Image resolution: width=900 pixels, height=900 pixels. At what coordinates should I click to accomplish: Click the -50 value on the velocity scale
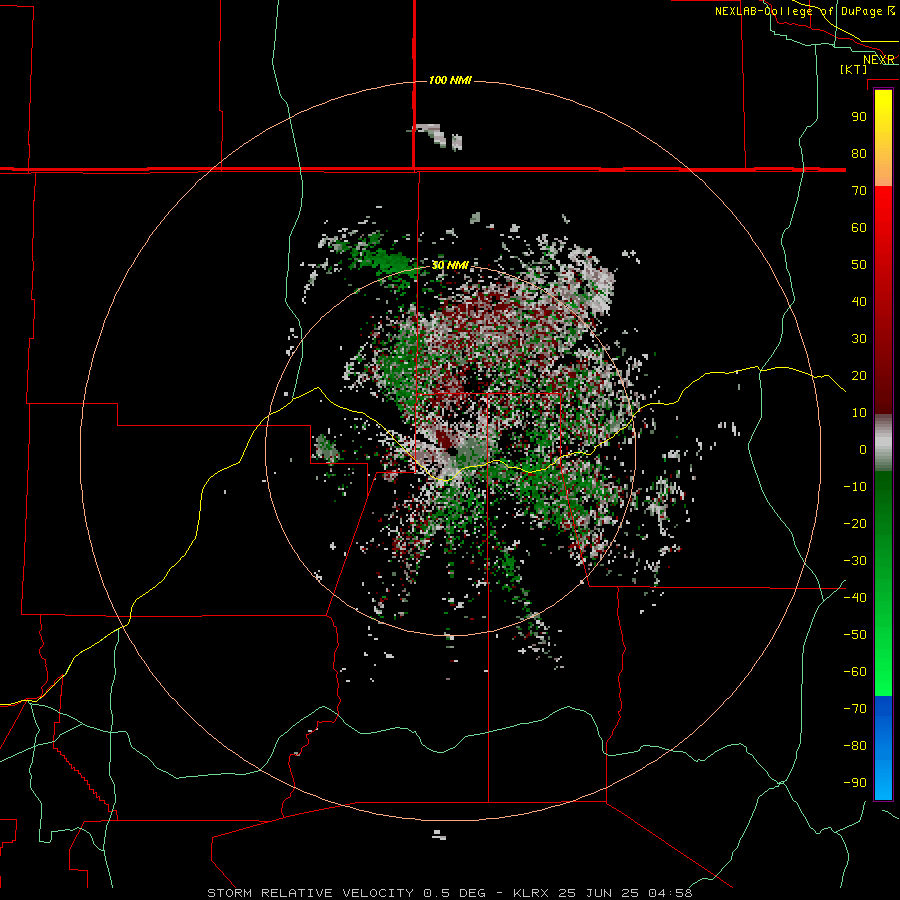coord(855,635)
